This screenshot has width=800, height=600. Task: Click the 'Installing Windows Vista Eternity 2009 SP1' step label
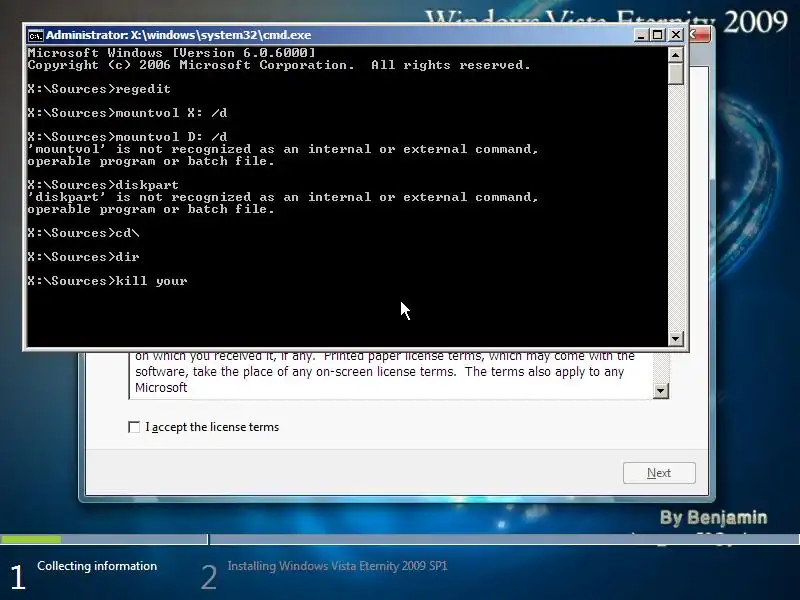[x=337, y=566]
